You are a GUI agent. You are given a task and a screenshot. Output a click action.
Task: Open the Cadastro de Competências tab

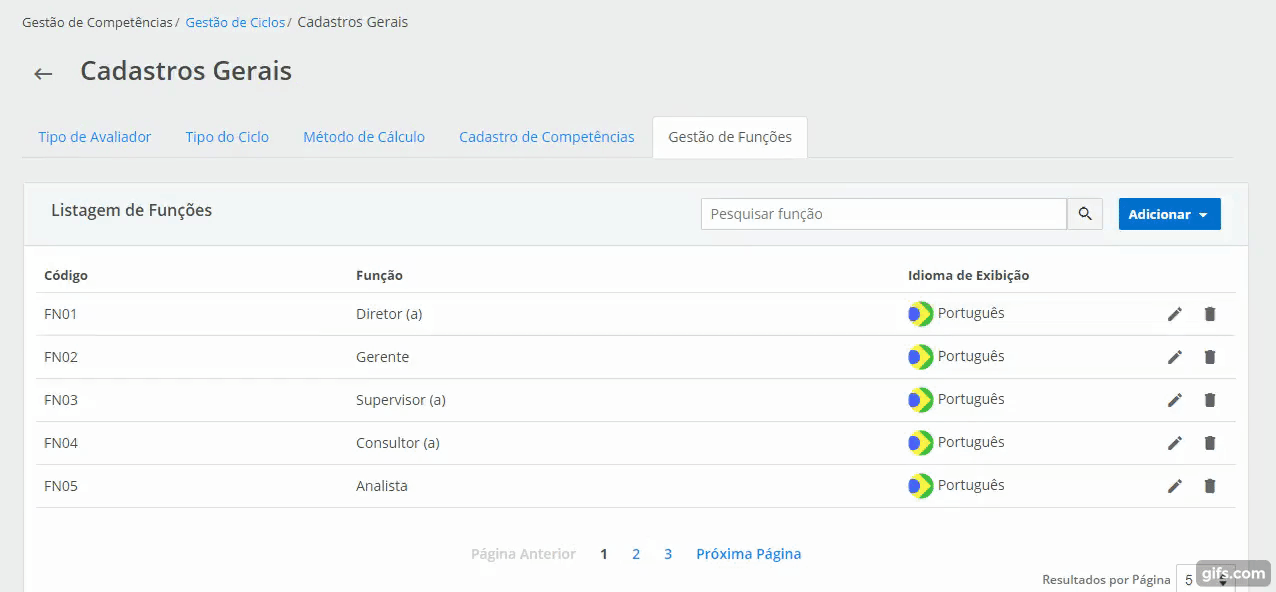[x=546, y=137]
